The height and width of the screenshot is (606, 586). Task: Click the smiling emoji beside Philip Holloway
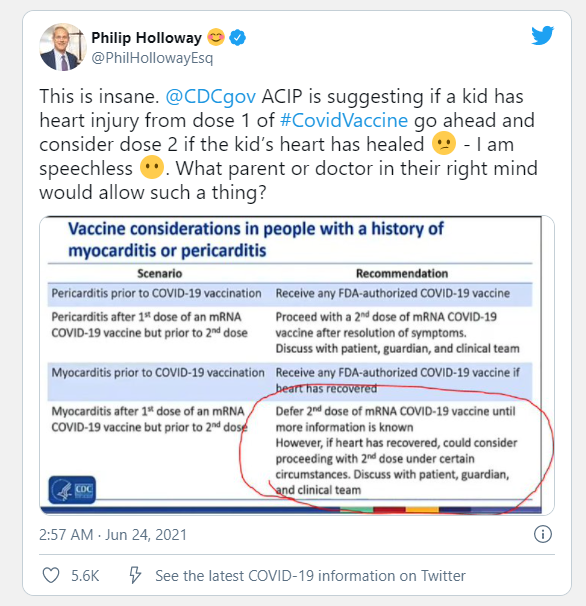pyautogui.click(x=216, y=37)
